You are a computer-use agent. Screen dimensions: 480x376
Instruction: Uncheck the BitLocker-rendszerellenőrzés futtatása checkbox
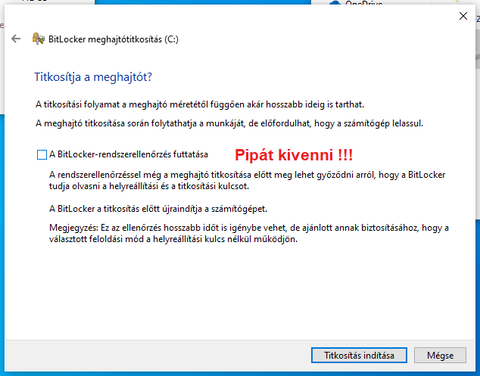tap(42, 155)
